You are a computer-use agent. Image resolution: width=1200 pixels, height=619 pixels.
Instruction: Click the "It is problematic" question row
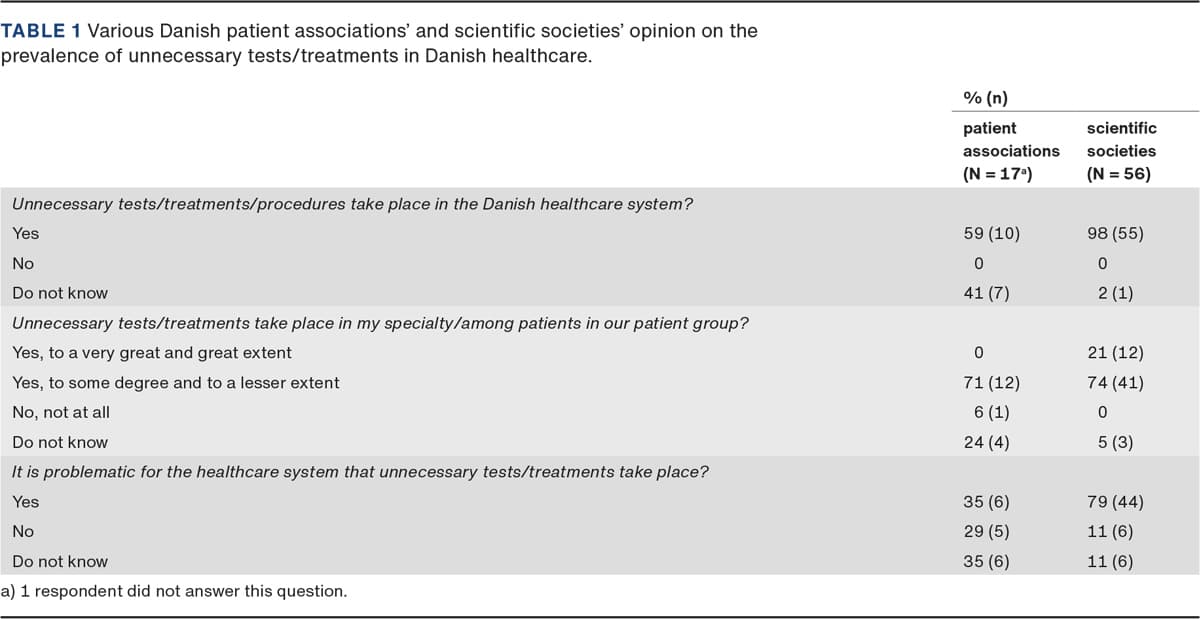click(x=360, y=472)
